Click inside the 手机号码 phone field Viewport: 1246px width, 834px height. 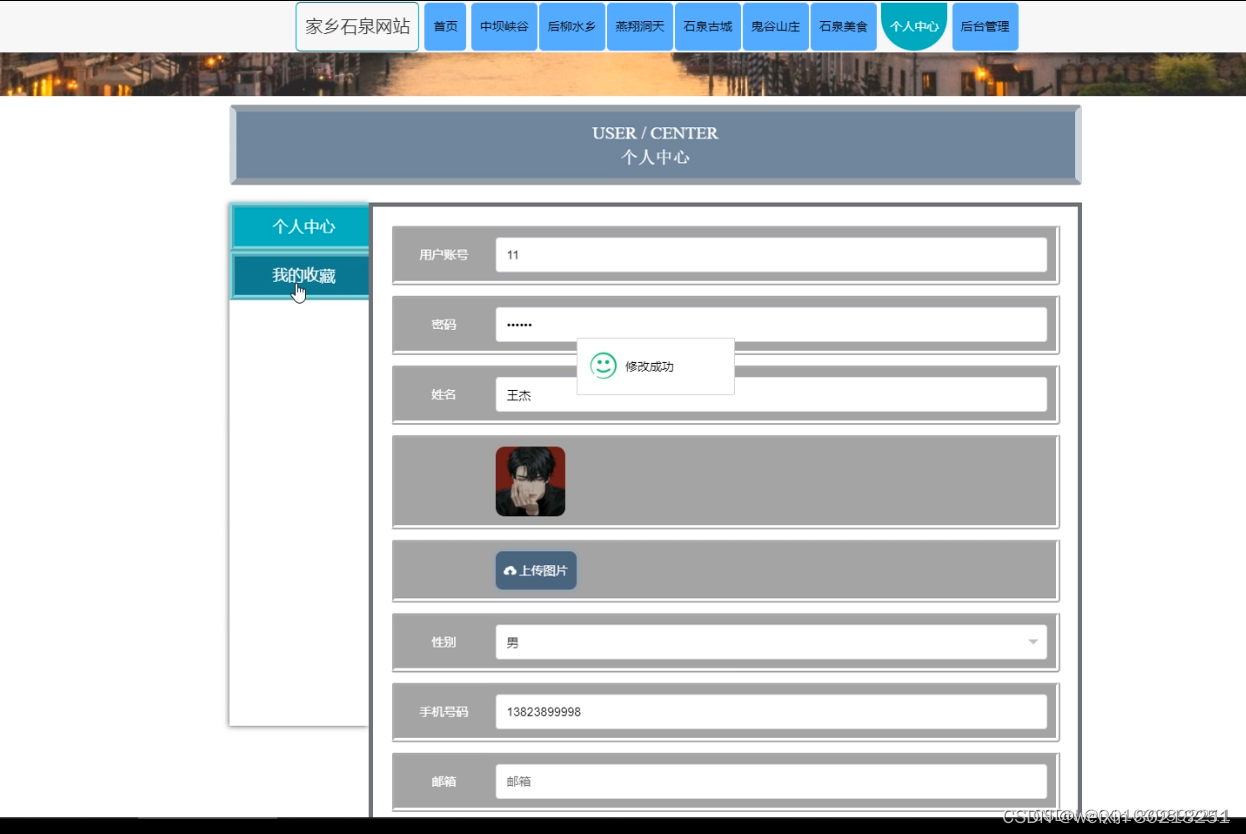tap(770, 711)
